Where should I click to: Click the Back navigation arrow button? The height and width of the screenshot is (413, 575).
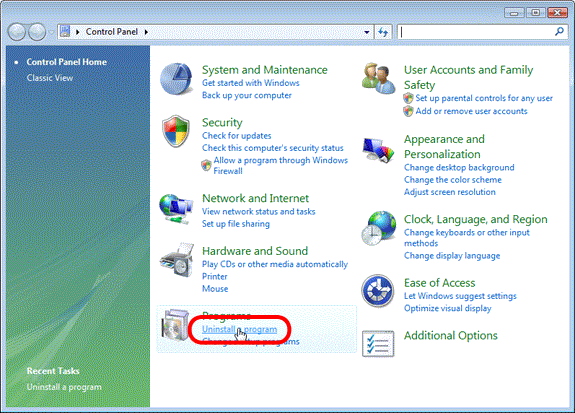click(17, 32)
